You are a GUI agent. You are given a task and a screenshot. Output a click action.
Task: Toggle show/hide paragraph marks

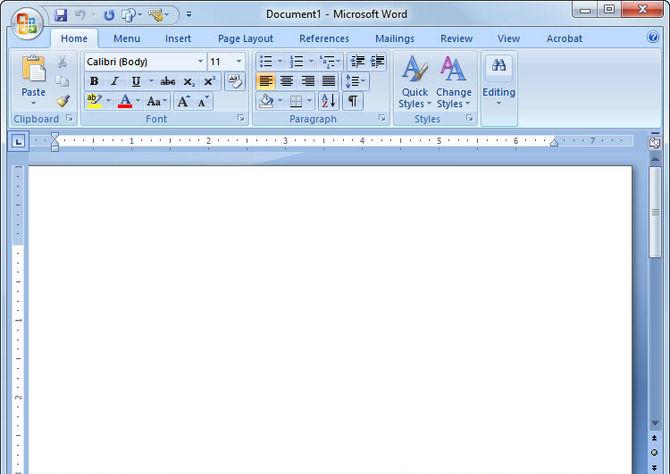[353, 101]
